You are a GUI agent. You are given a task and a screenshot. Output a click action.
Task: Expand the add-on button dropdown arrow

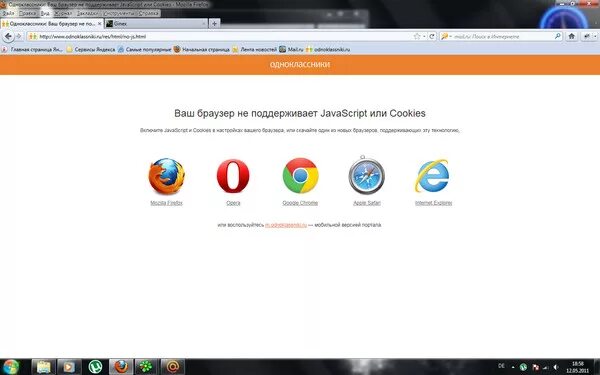click(595, 36)
